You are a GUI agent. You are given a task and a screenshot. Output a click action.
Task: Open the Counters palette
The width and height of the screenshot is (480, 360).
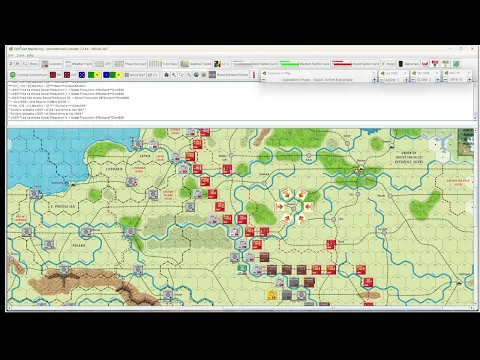(52, 64)
